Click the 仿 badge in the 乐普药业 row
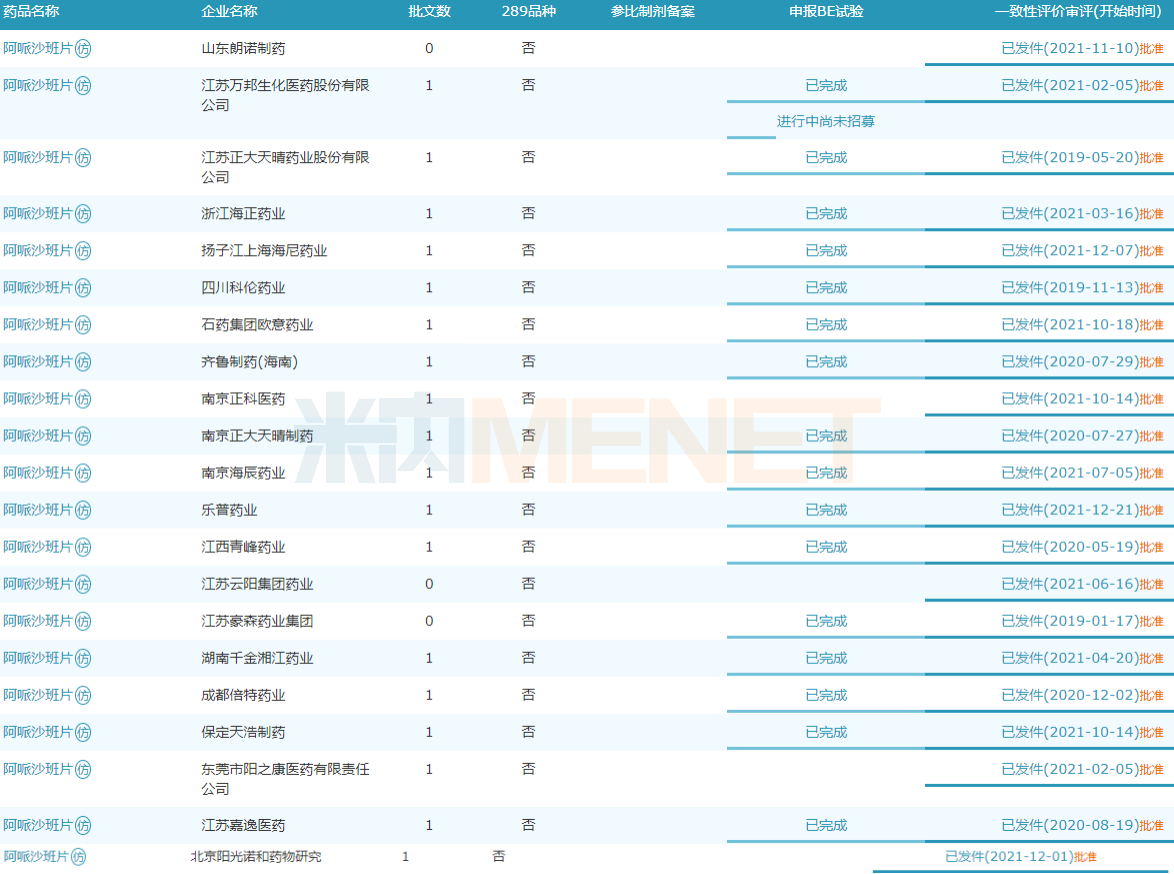 point(83,510)
